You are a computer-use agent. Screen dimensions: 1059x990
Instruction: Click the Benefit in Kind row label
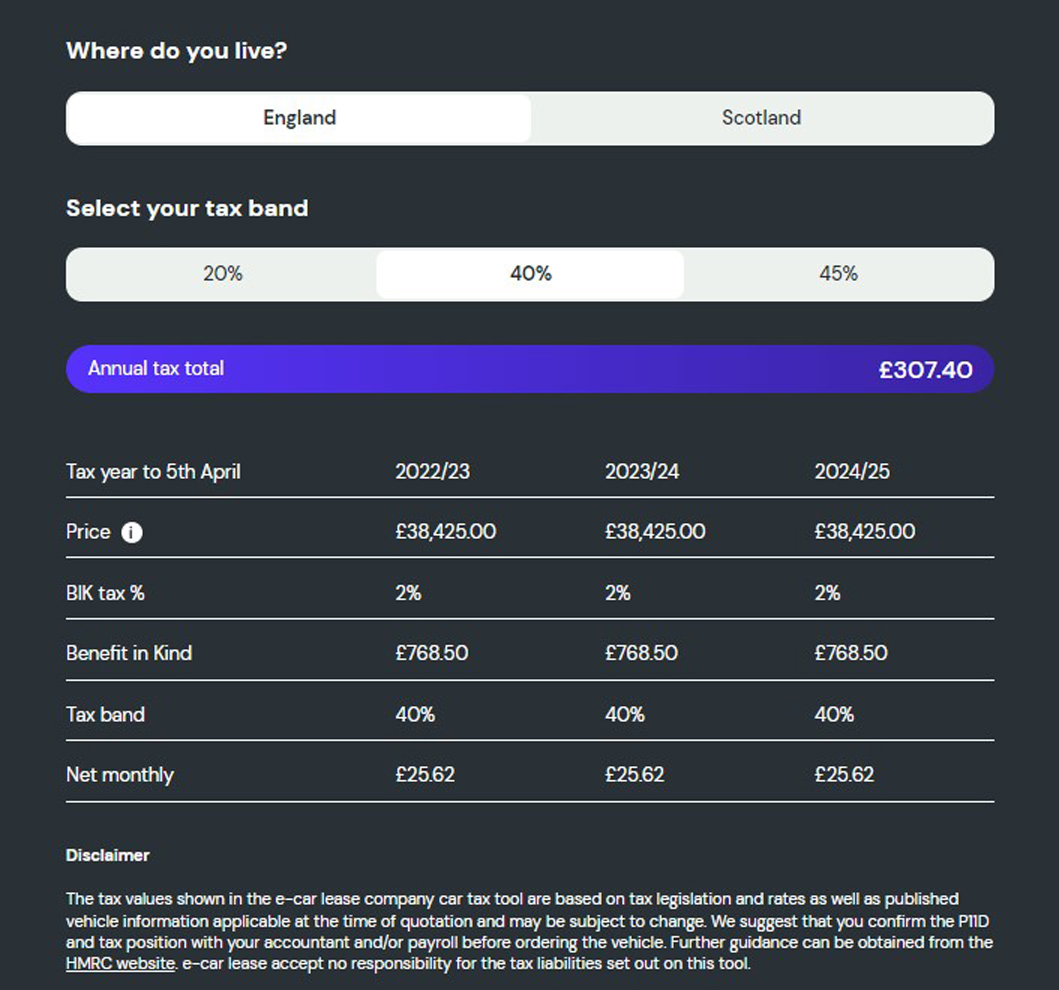click(129, 653)
